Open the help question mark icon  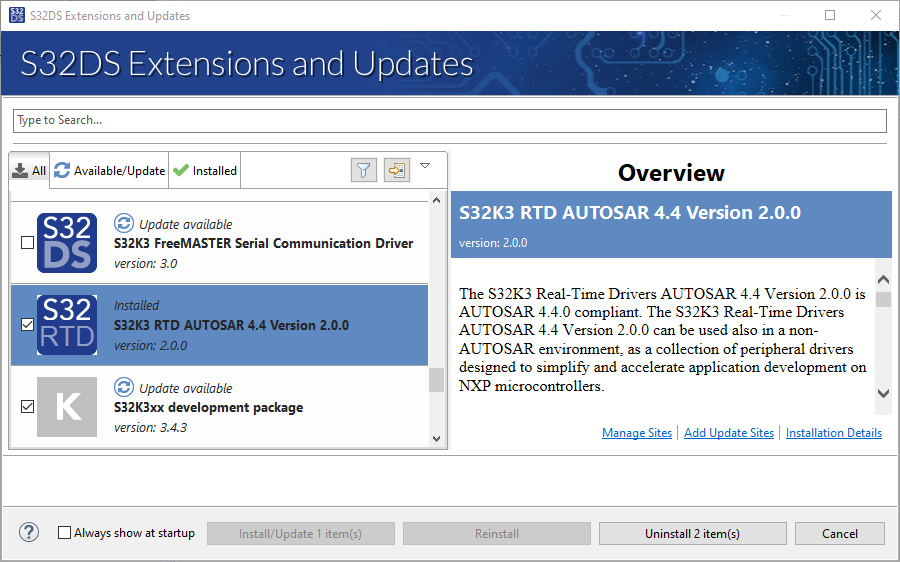click(29, 533)
